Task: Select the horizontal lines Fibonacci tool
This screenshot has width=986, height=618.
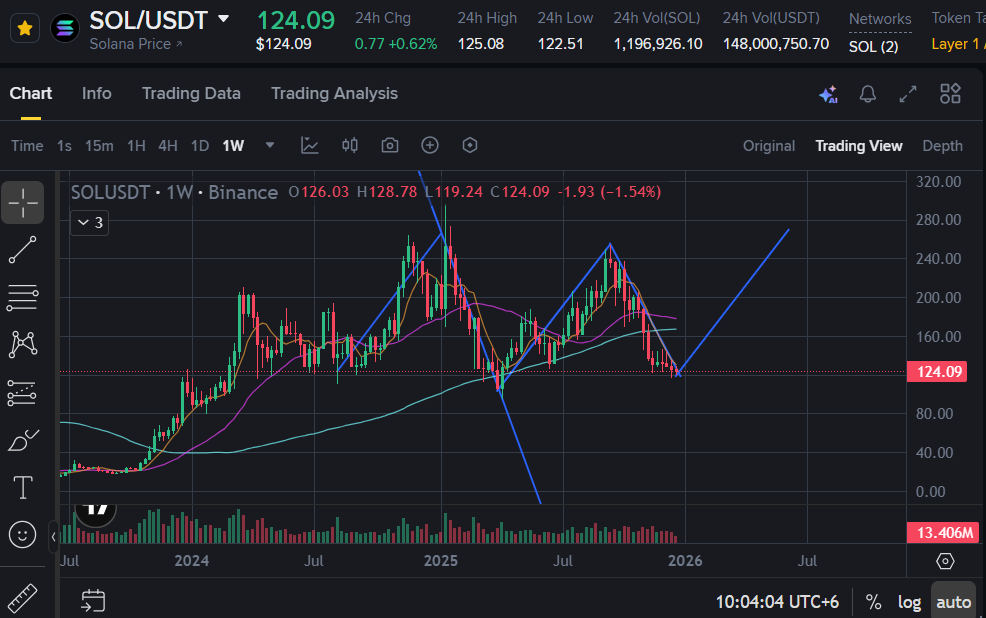Action: [x=23, y=297]
